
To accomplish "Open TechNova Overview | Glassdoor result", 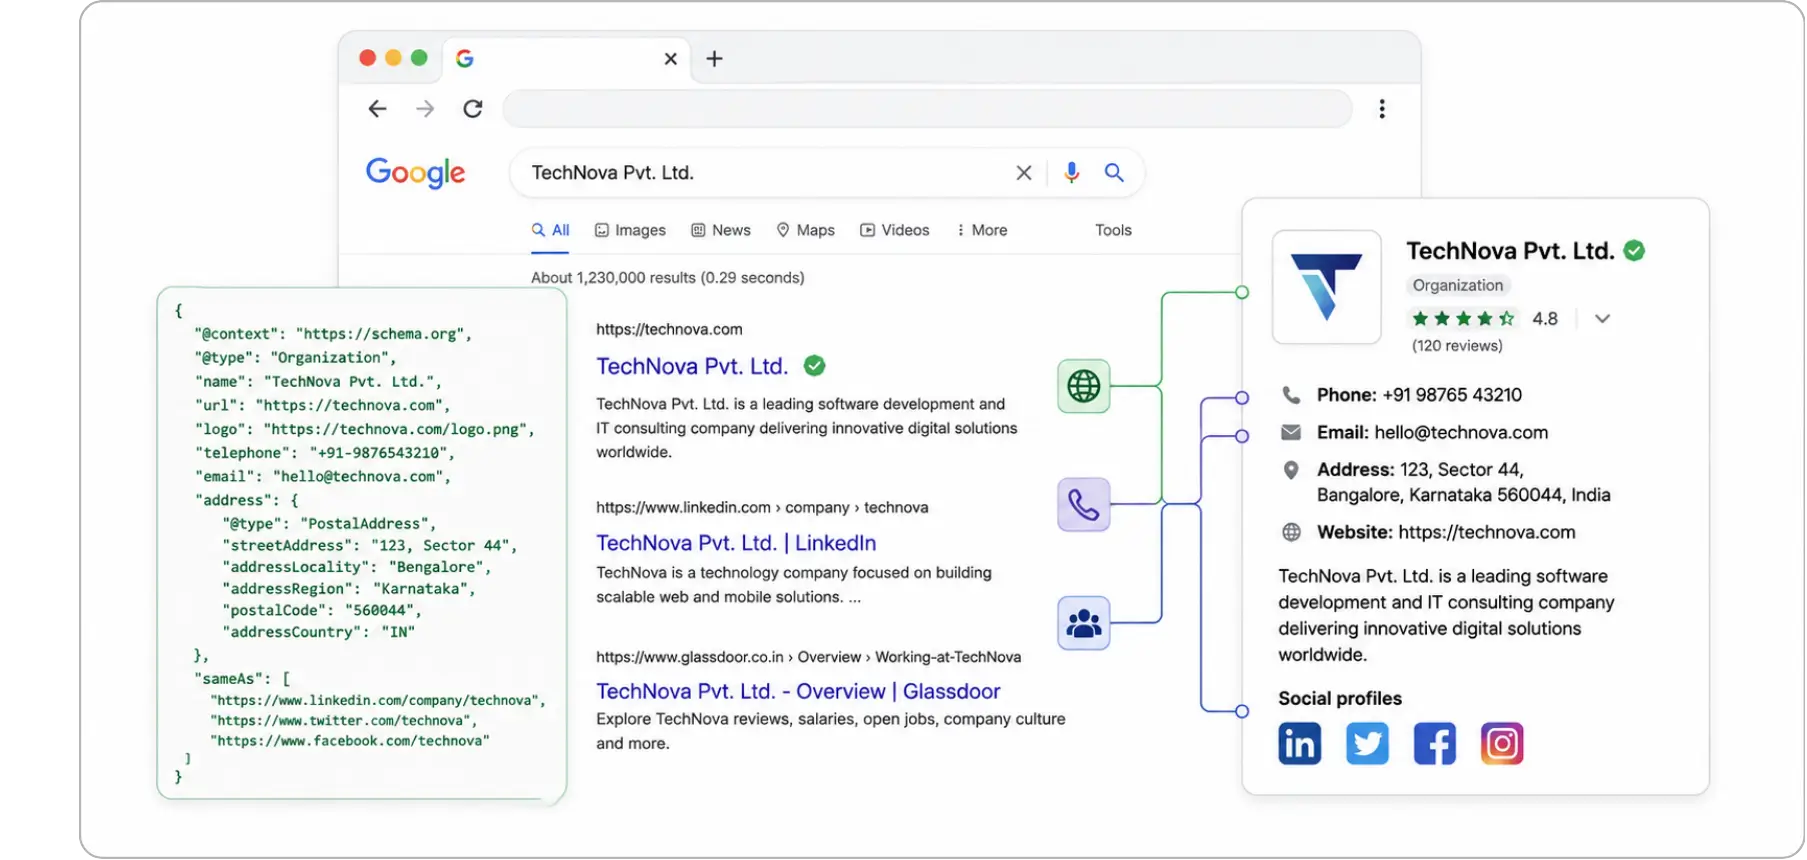I will 798,691.
